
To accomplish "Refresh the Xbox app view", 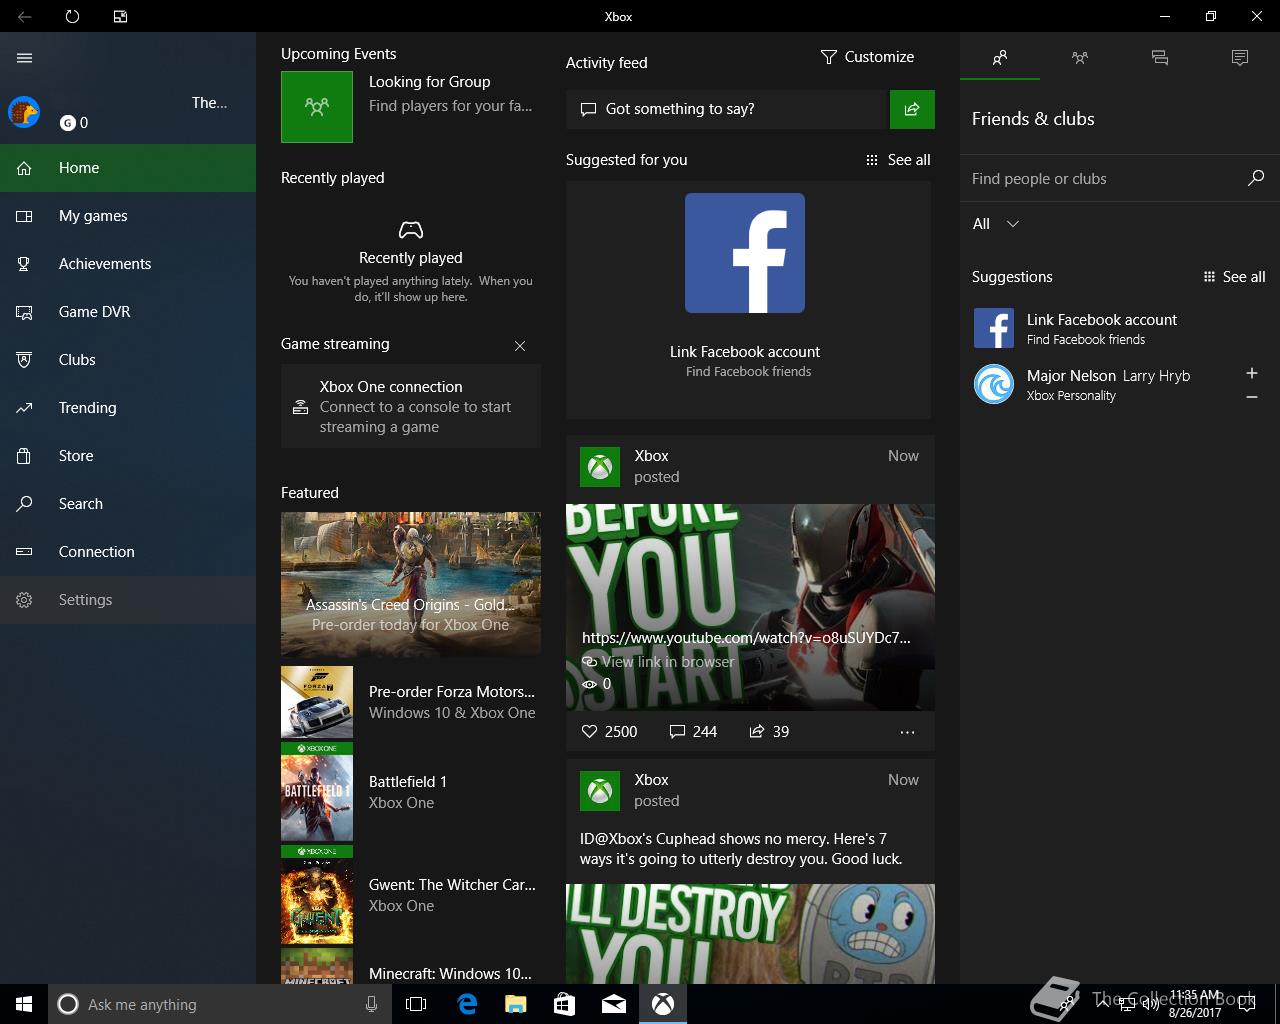I will tap(72, 16).
